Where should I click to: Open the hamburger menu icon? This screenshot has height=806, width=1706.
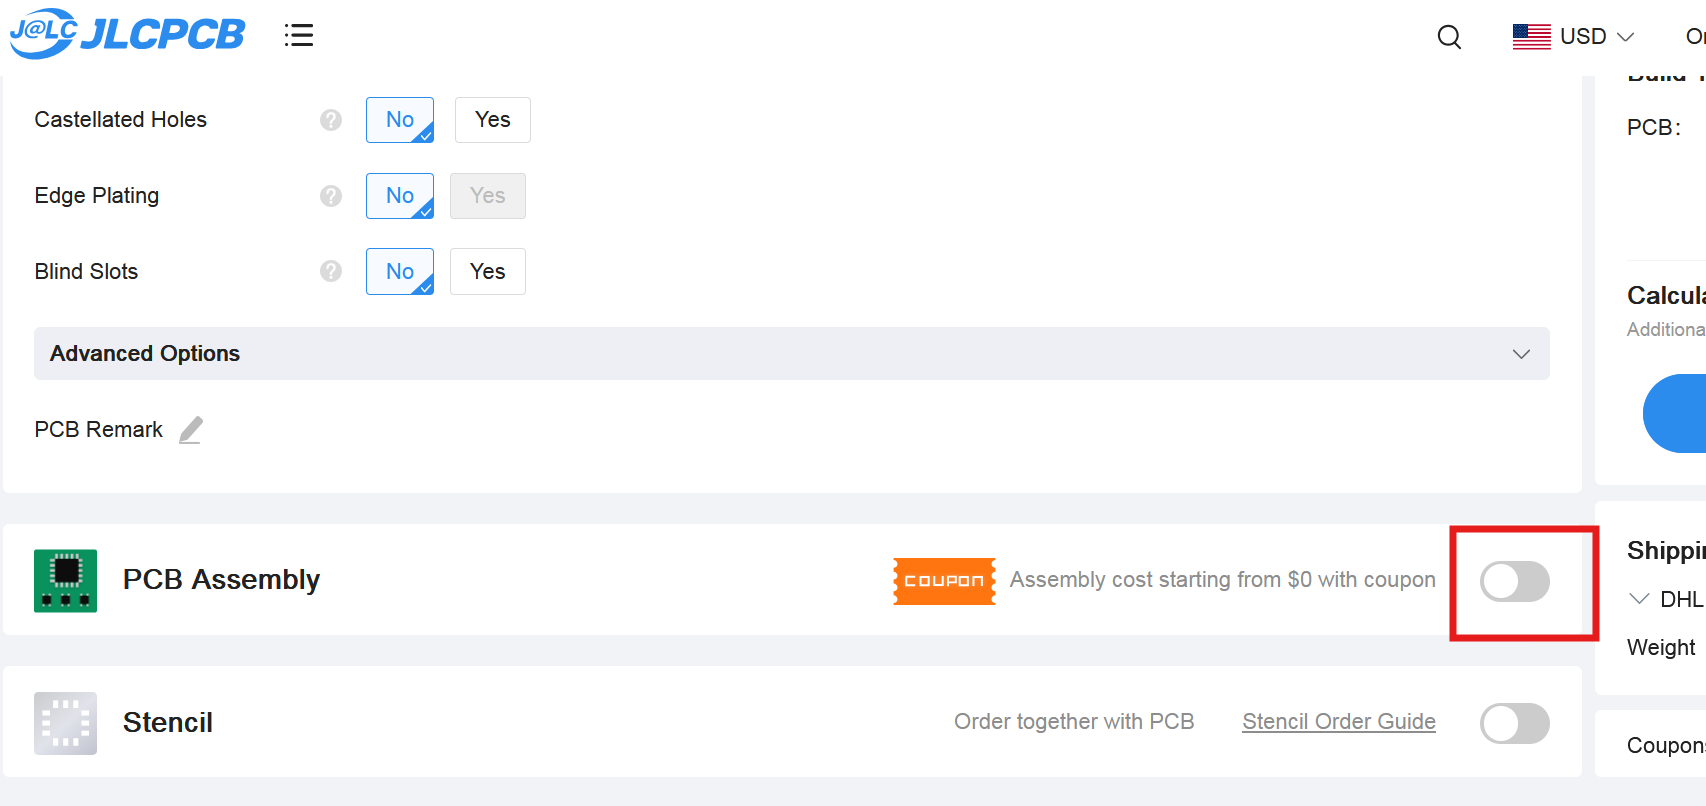298,36
